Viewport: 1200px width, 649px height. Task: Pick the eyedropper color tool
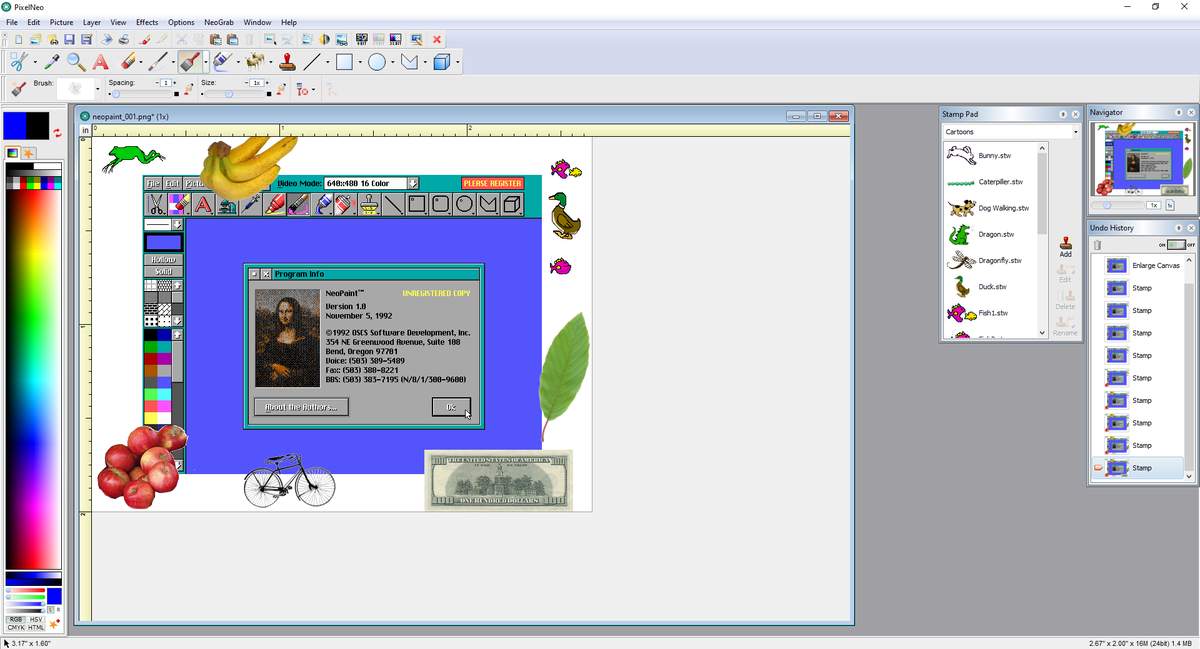(x=51, y=62)
